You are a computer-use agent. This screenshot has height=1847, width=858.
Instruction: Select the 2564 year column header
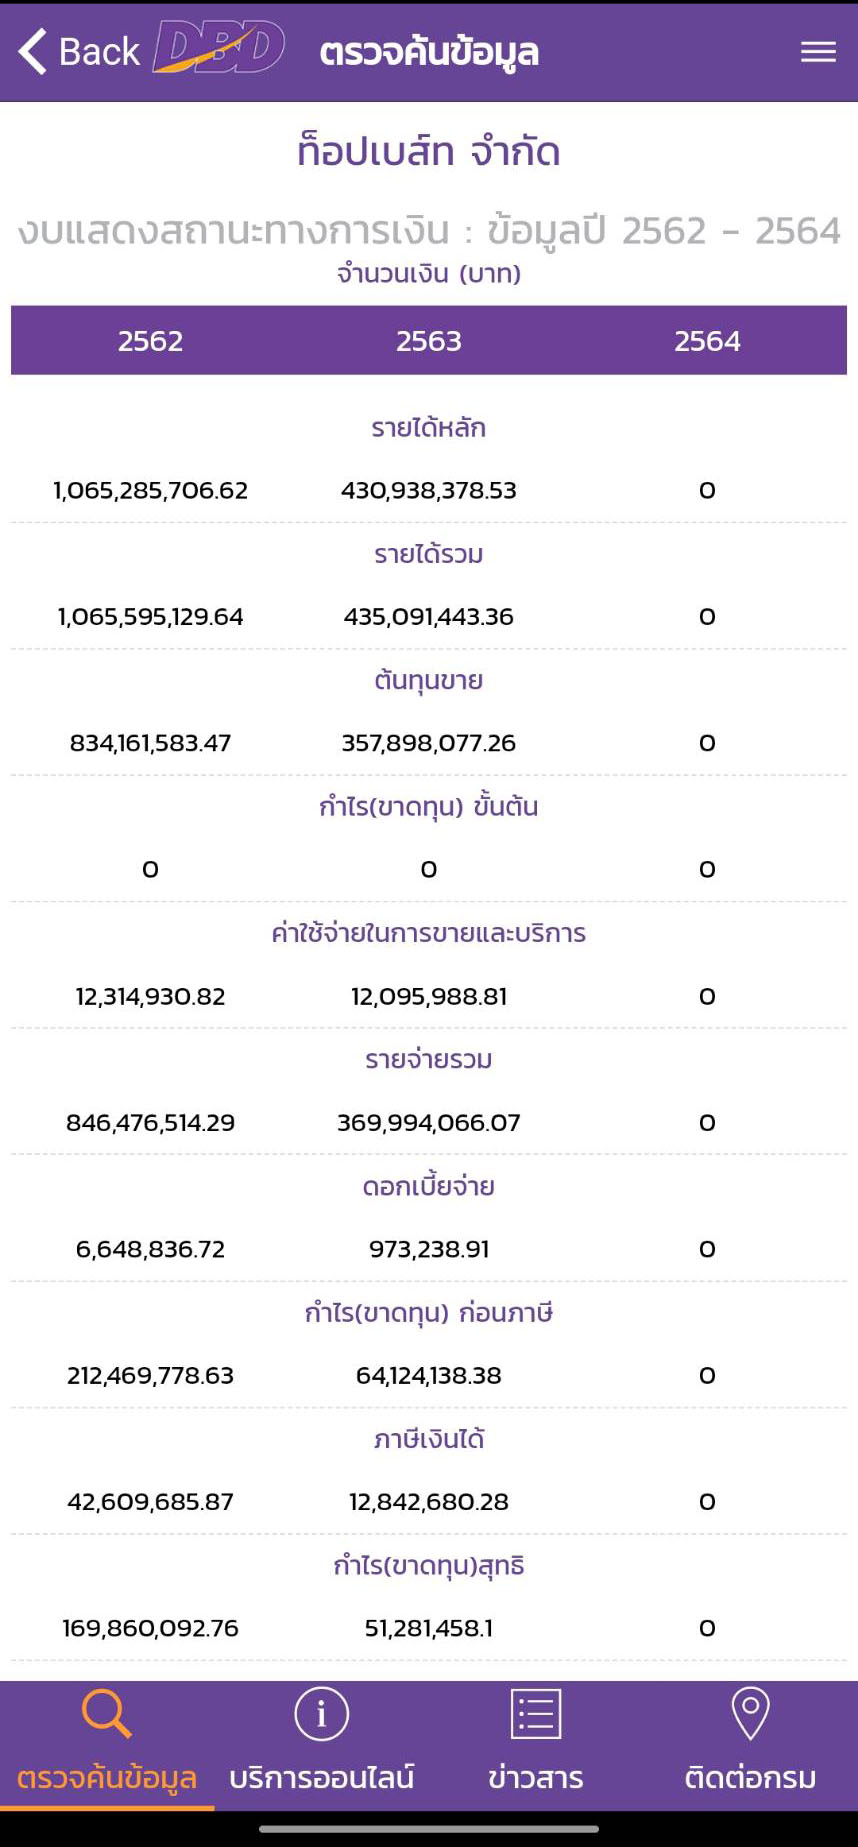pyautogui.click(x=707, y=341)
